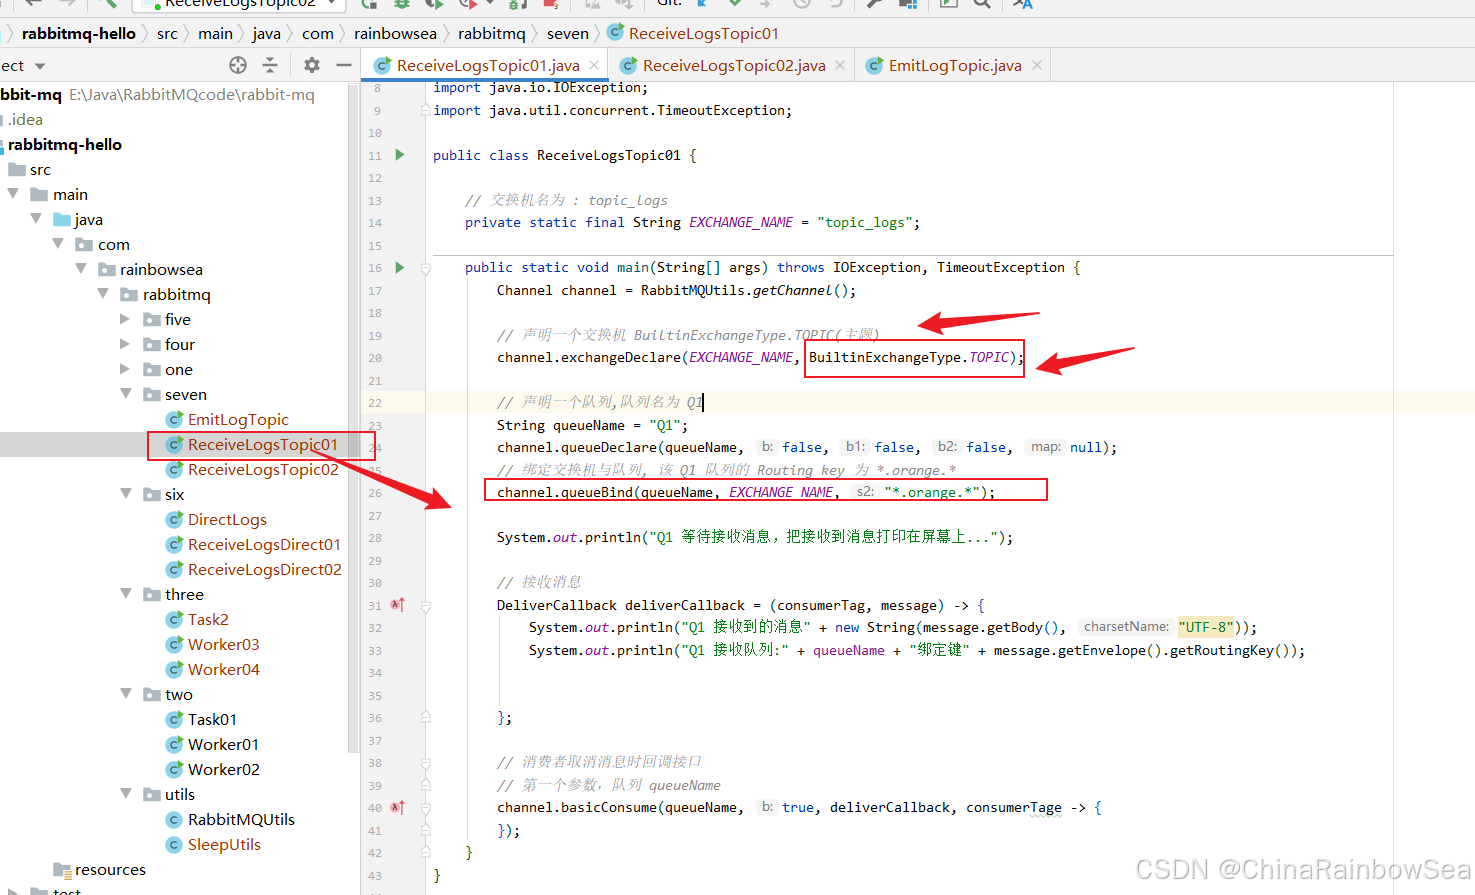Click the locate/select opened file icon
Image resolution: width=1475 pixels, height=895 pixels.
click(238, 65)
